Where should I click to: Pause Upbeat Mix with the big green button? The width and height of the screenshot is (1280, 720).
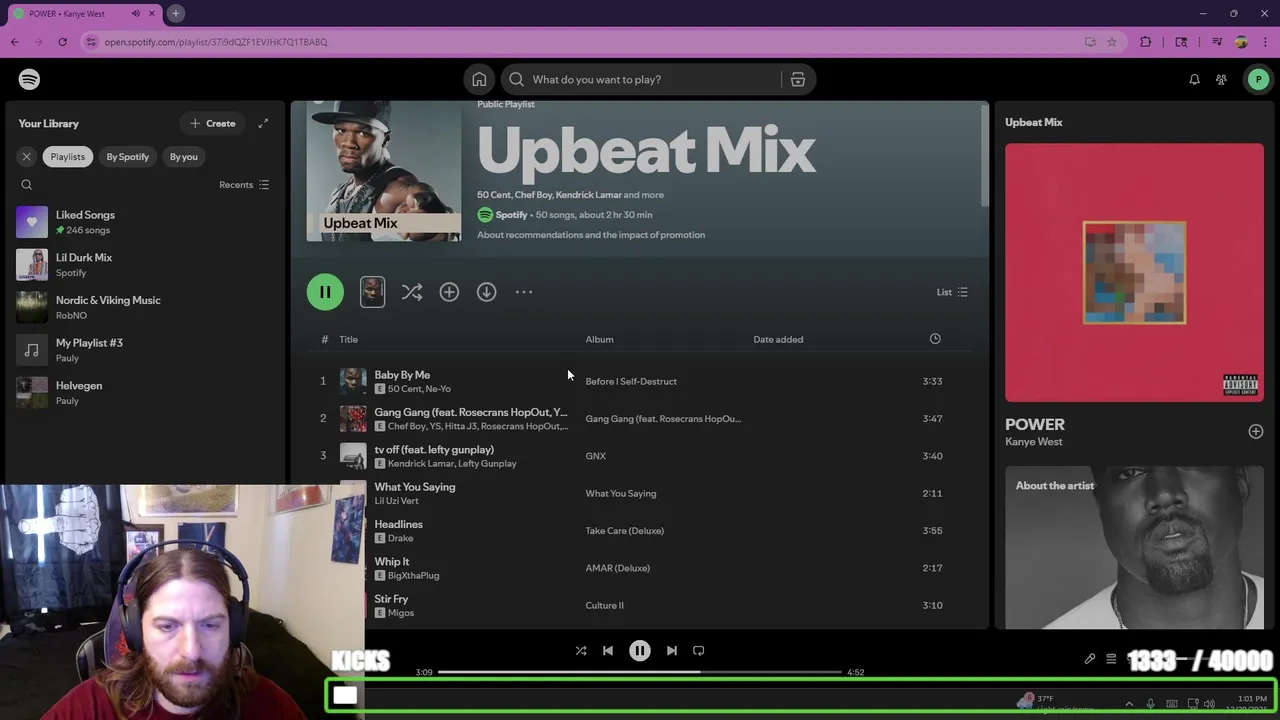coord(325,292)
